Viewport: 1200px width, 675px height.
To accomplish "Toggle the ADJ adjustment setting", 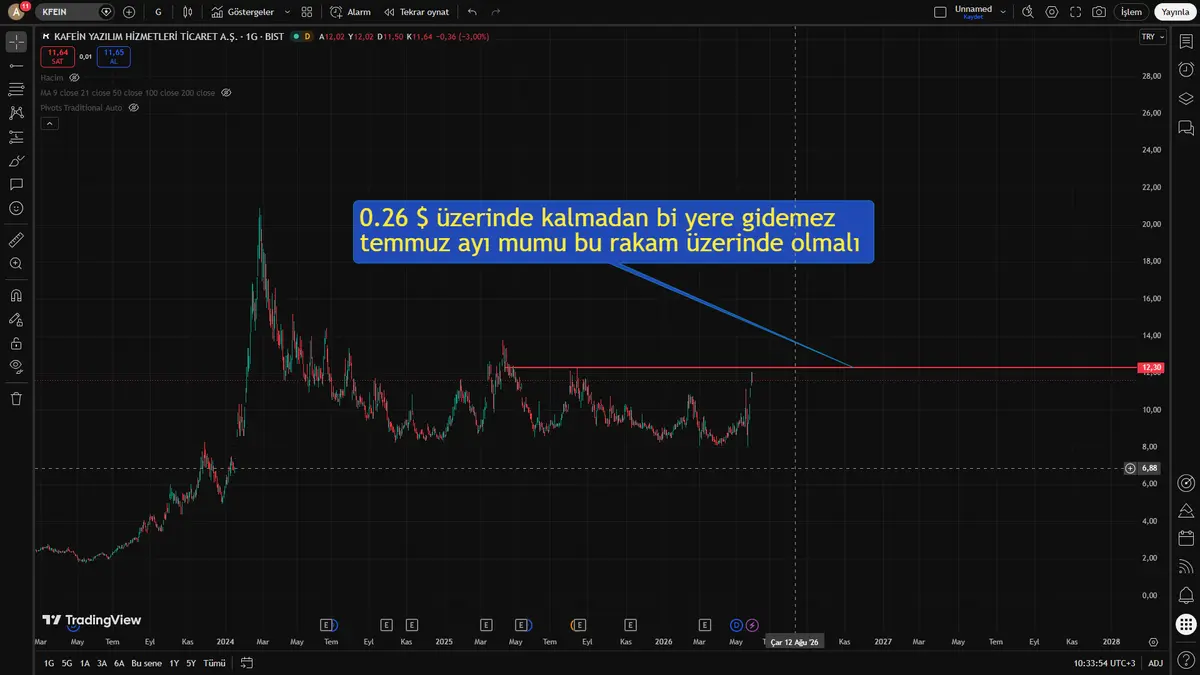I will pyautogui.click(x=1155, y=663).
